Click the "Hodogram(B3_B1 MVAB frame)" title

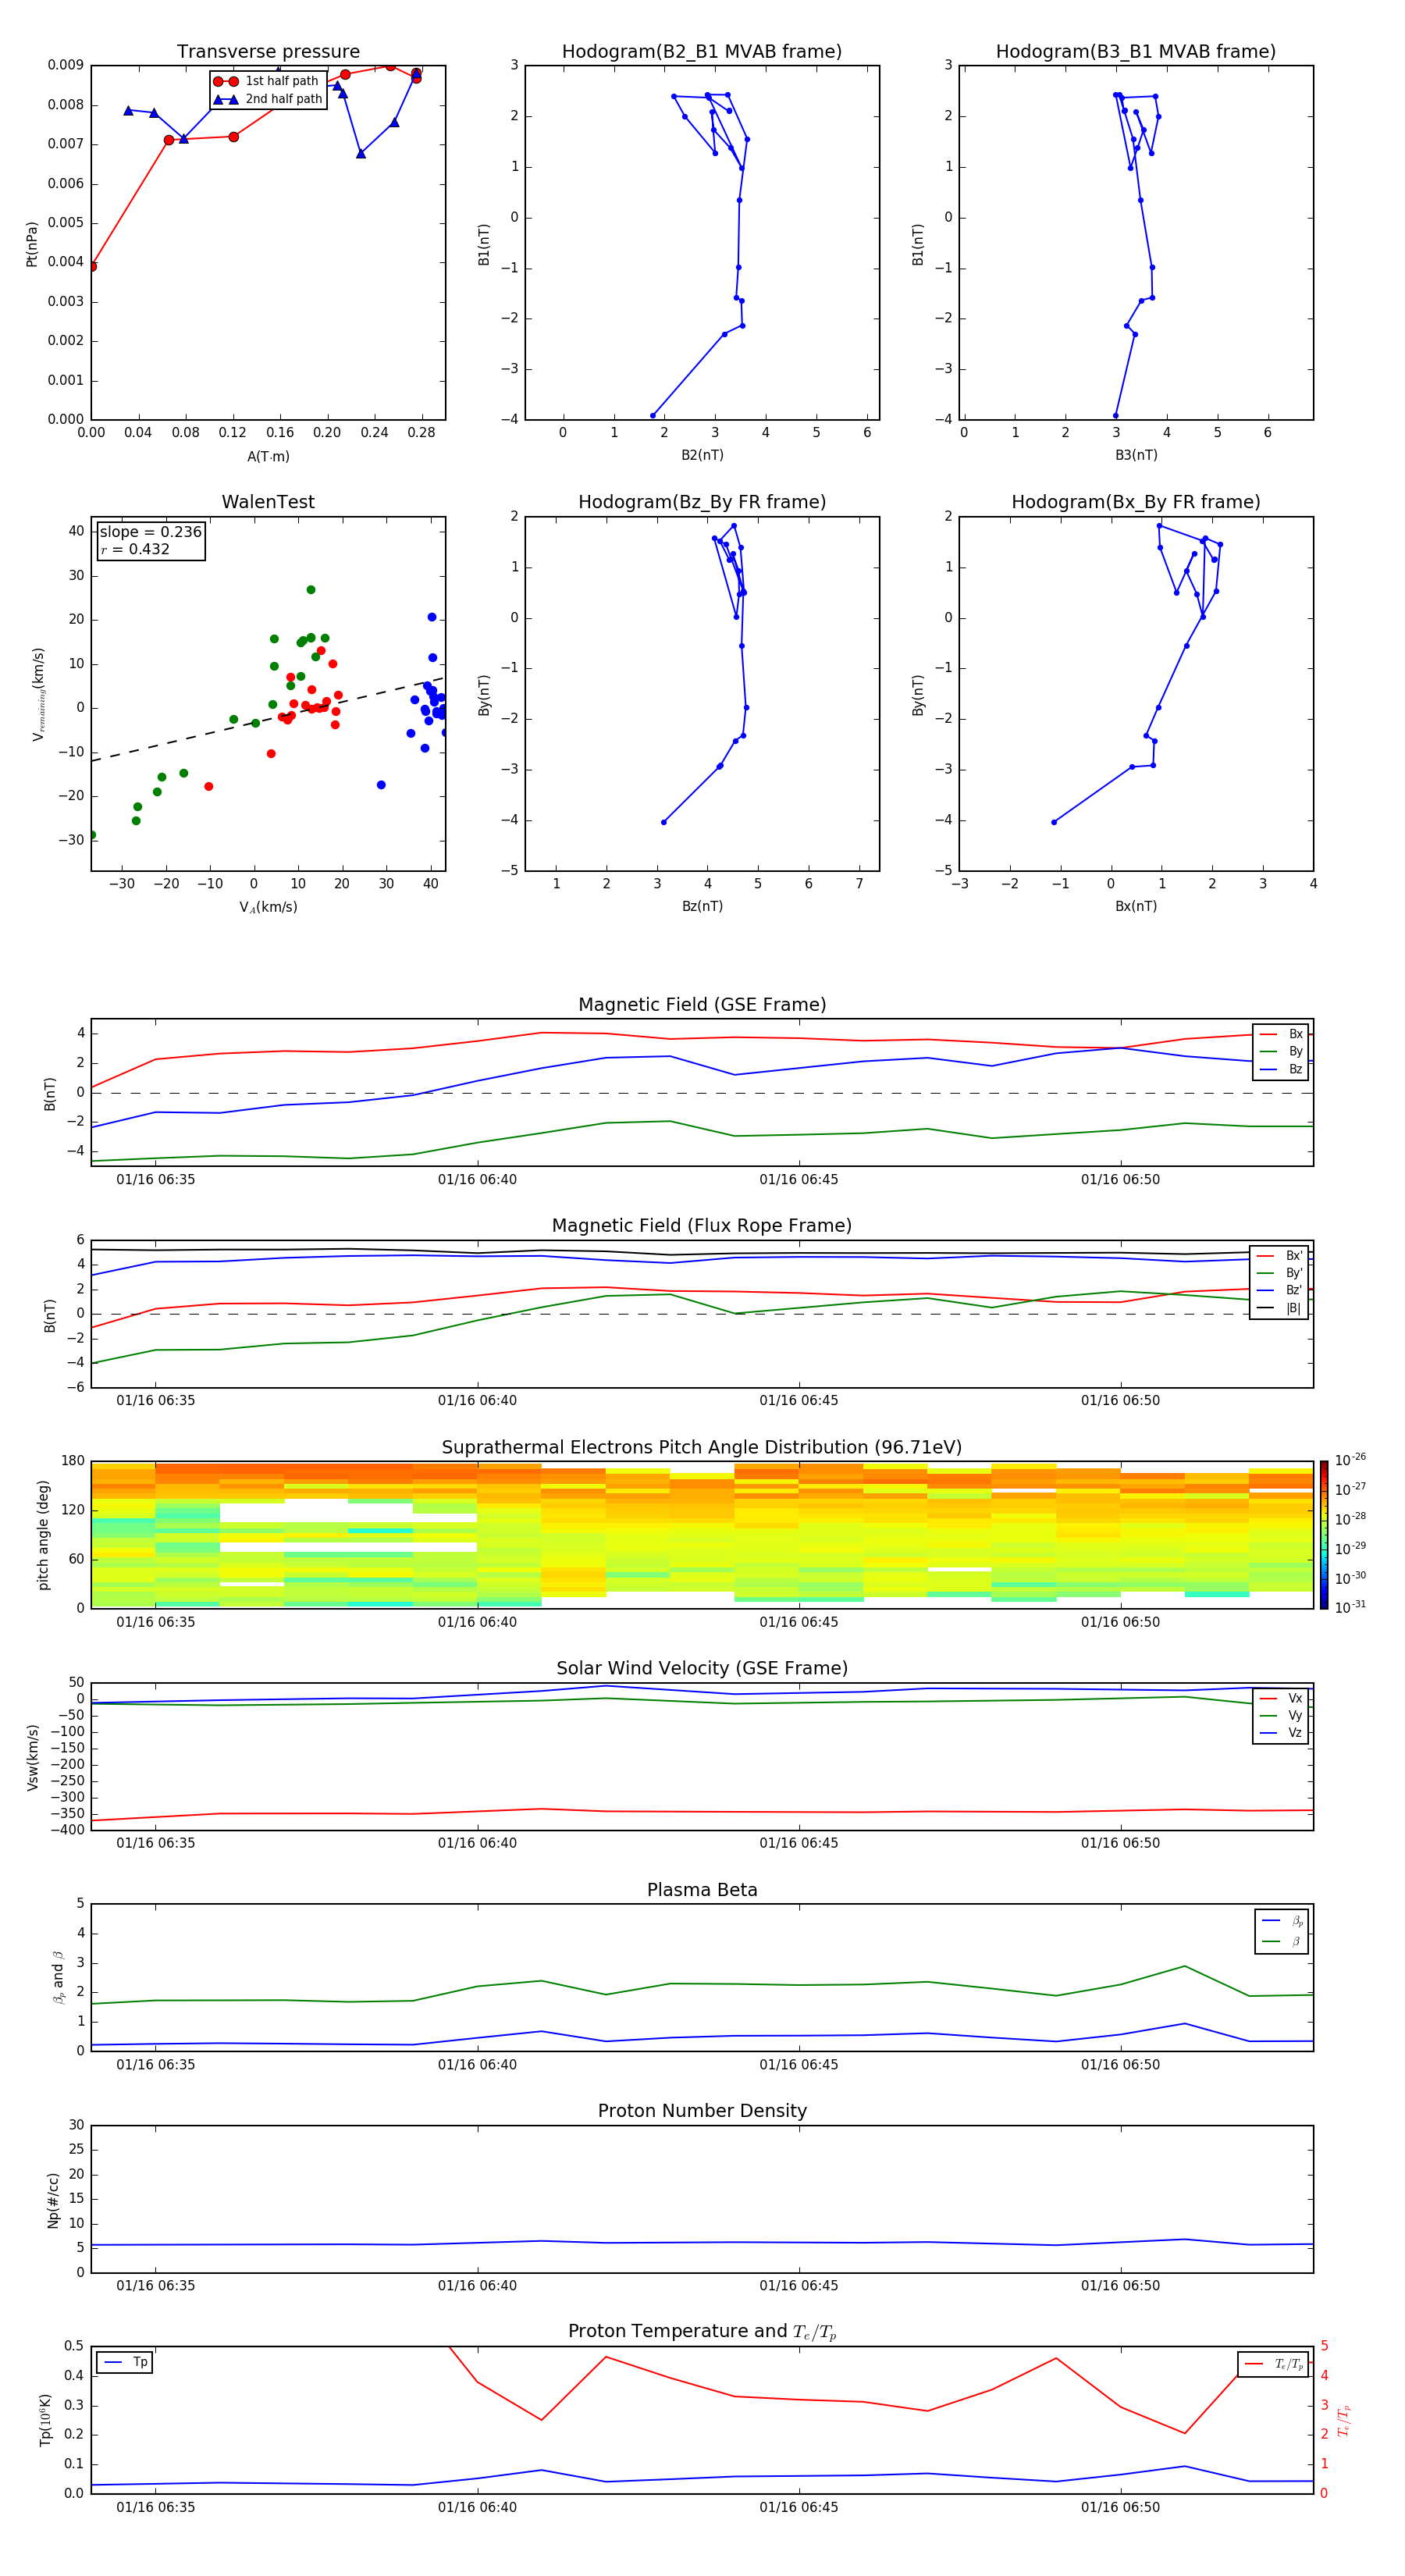1136,52
